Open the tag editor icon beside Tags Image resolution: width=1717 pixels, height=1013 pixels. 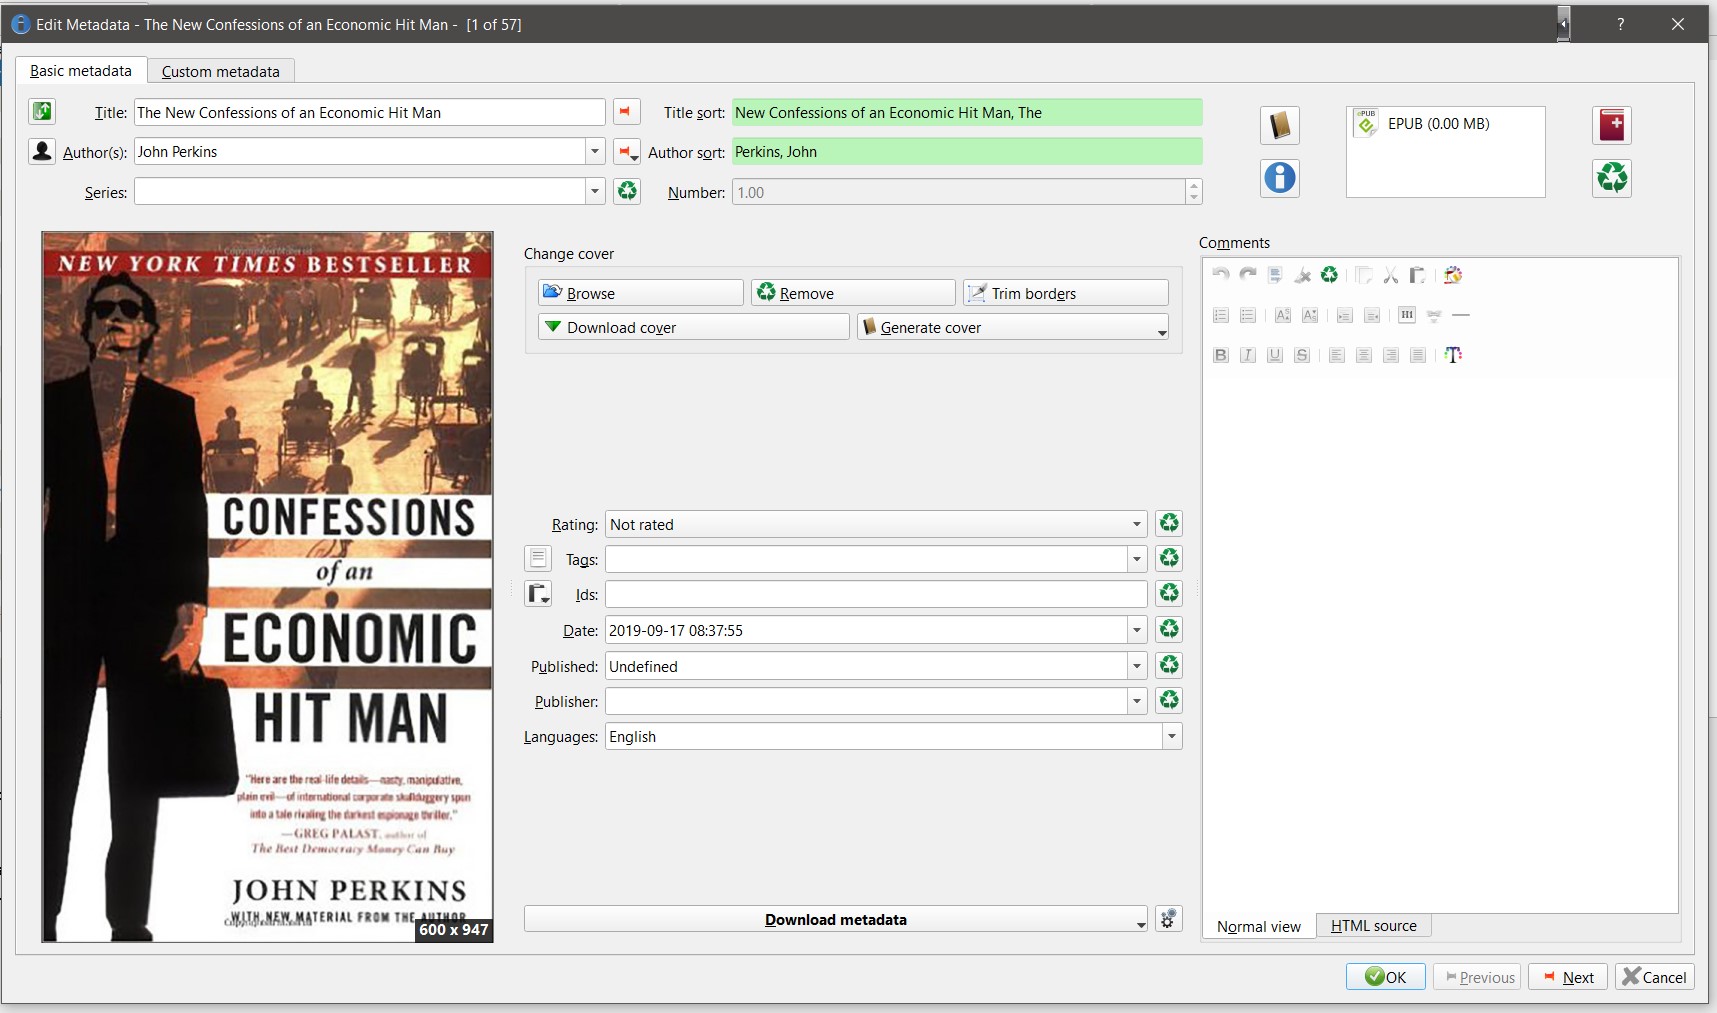[538, 559]
